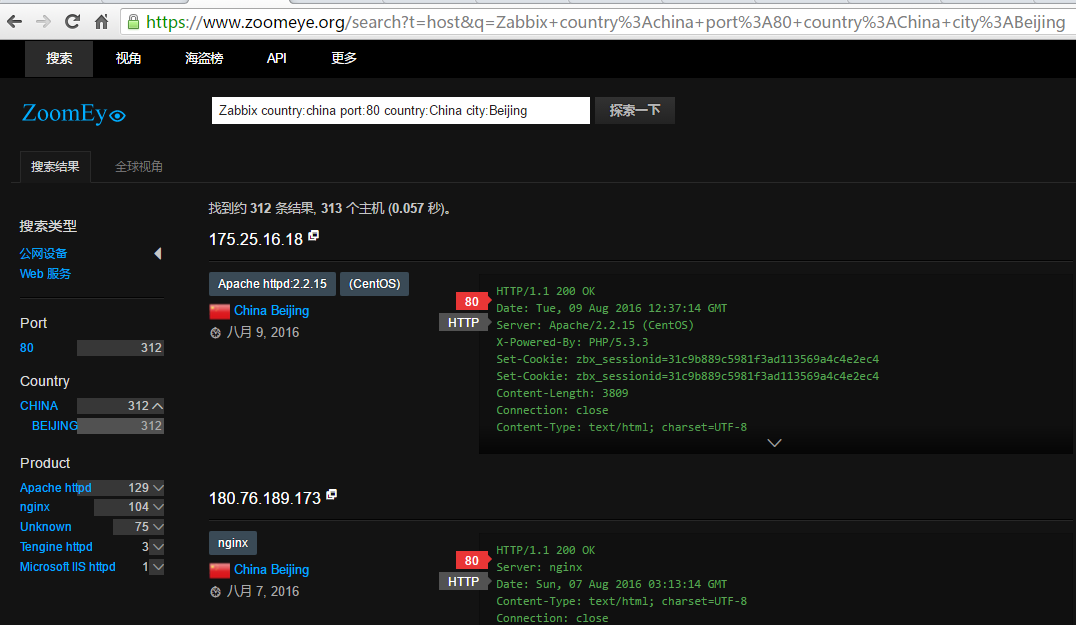1076x625 pixels.
Task: Select the BEIJING city filter
Action: pos(55,426)
